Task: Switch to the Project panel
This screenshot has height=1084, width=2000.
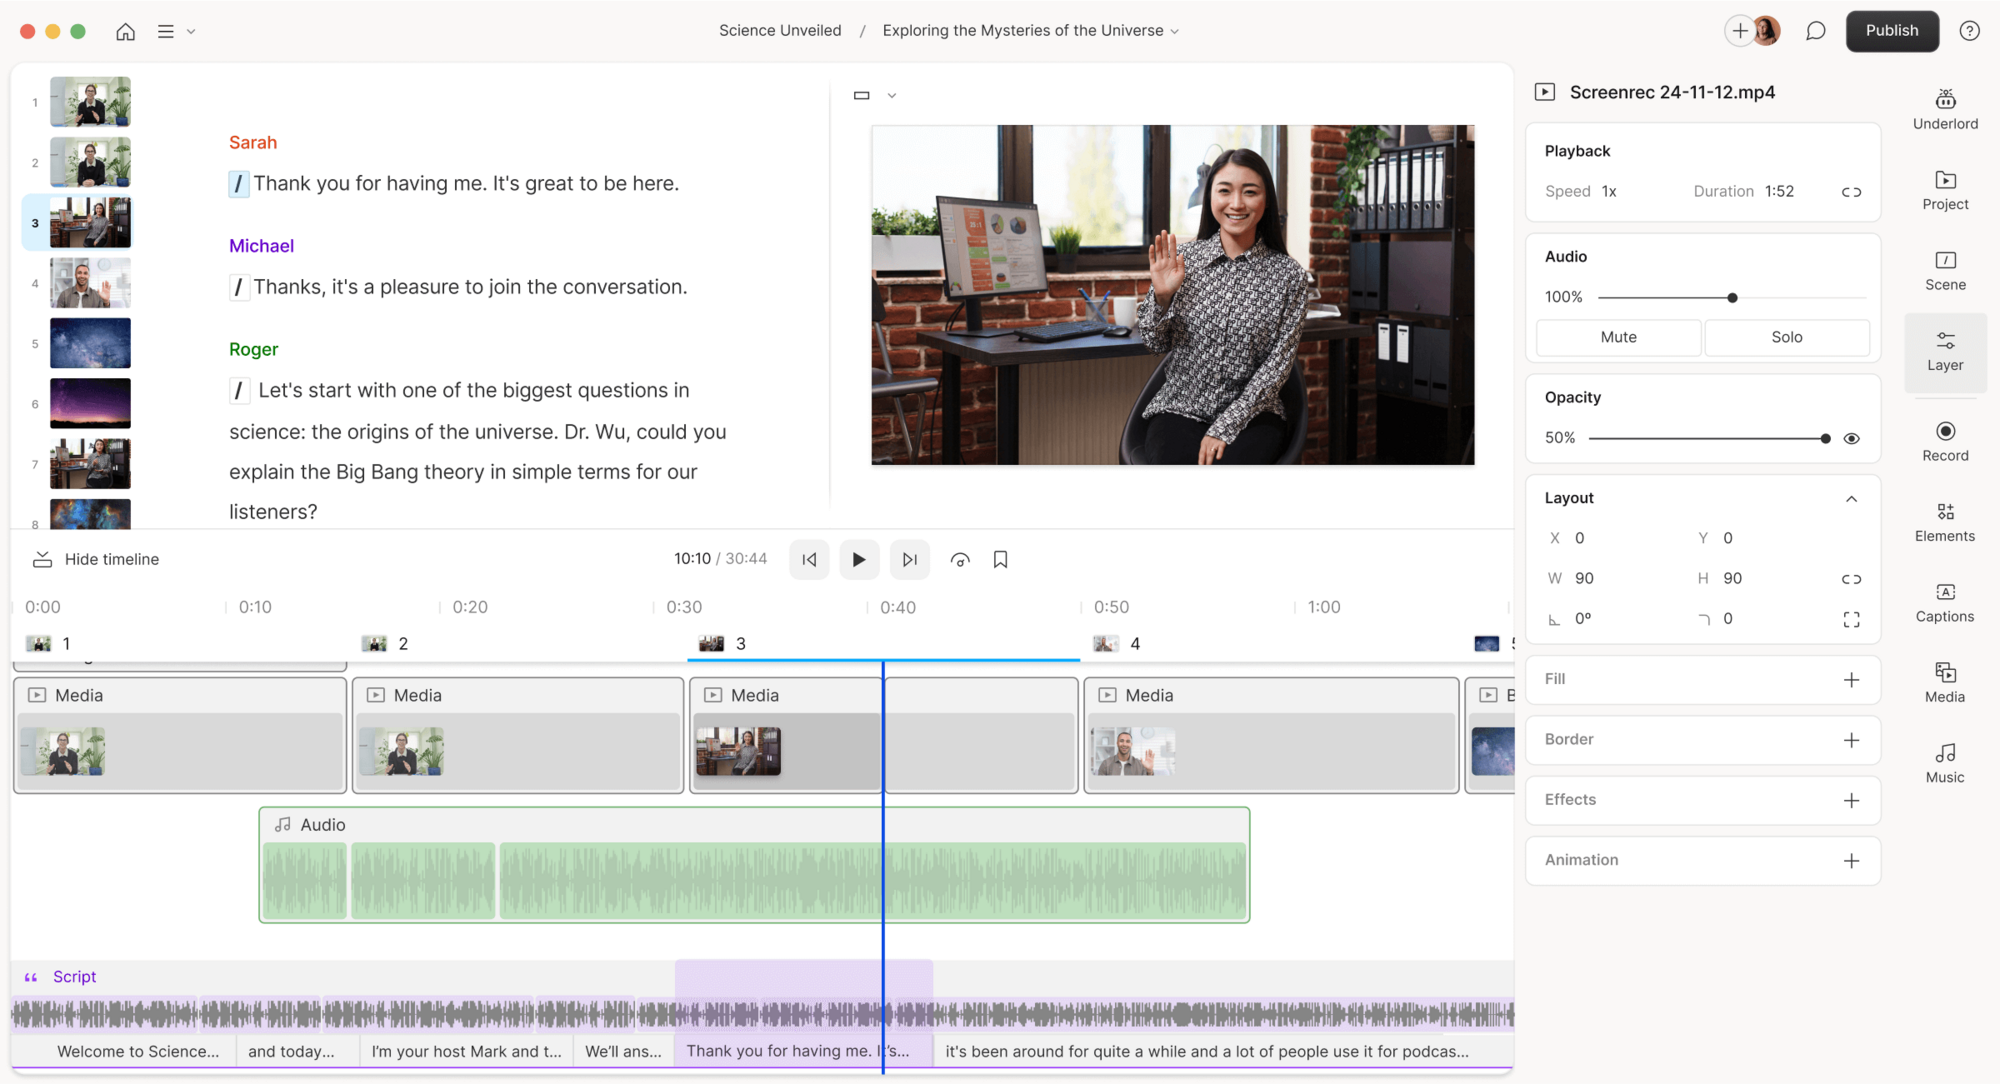Action: coord(1944,190)
